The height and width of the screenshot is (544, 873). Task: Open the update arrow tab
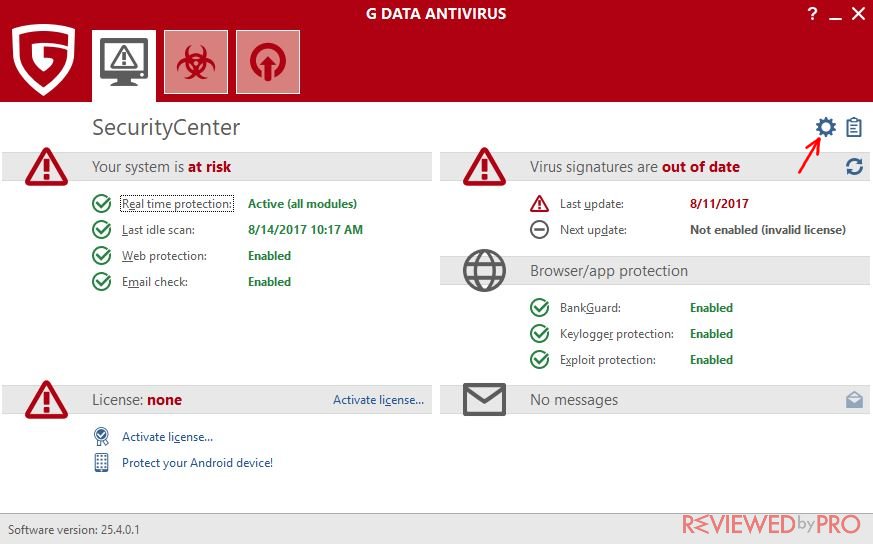(268, 62)
